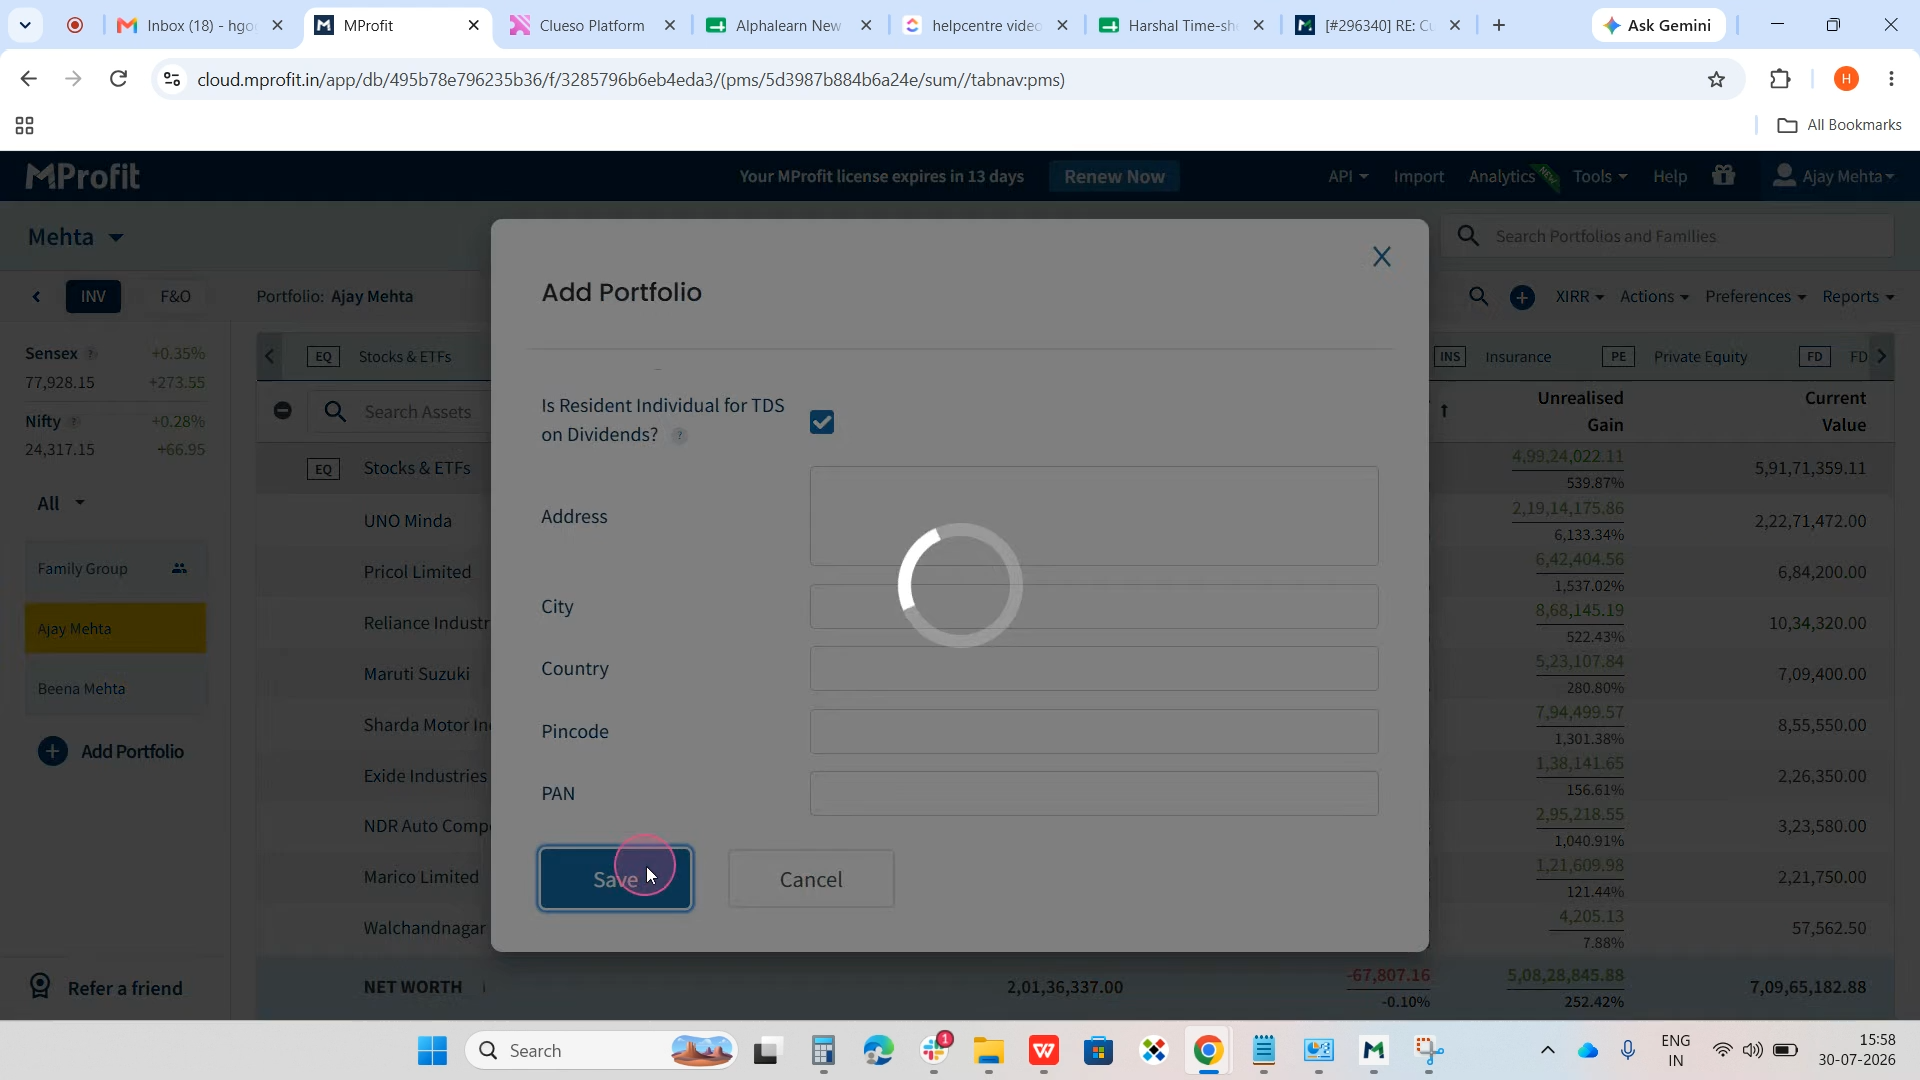The height and width of the screenshot is (1080, 1920).
Task: Switch to the INV tab
Action: coord(93,297)
